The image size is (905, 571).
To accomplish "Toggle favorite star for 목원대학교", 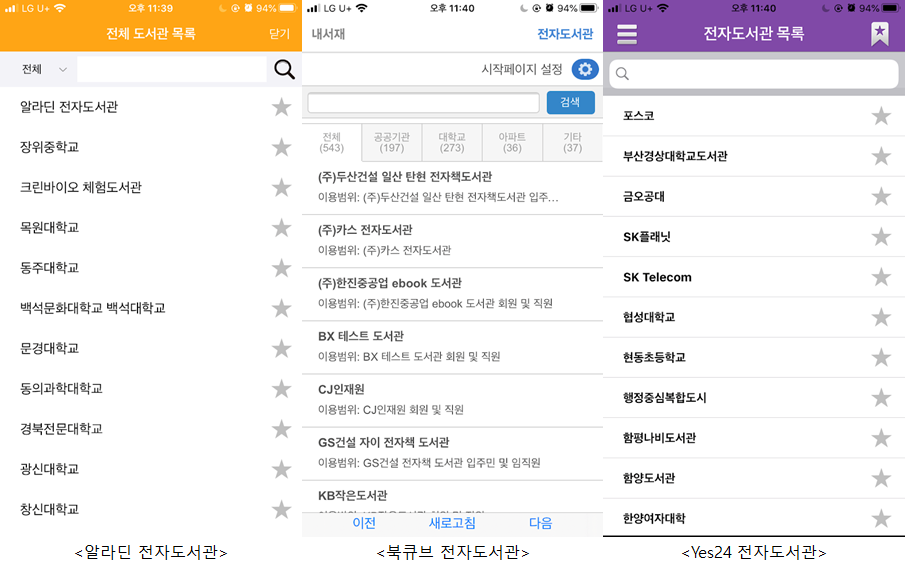I will [282, 228].
